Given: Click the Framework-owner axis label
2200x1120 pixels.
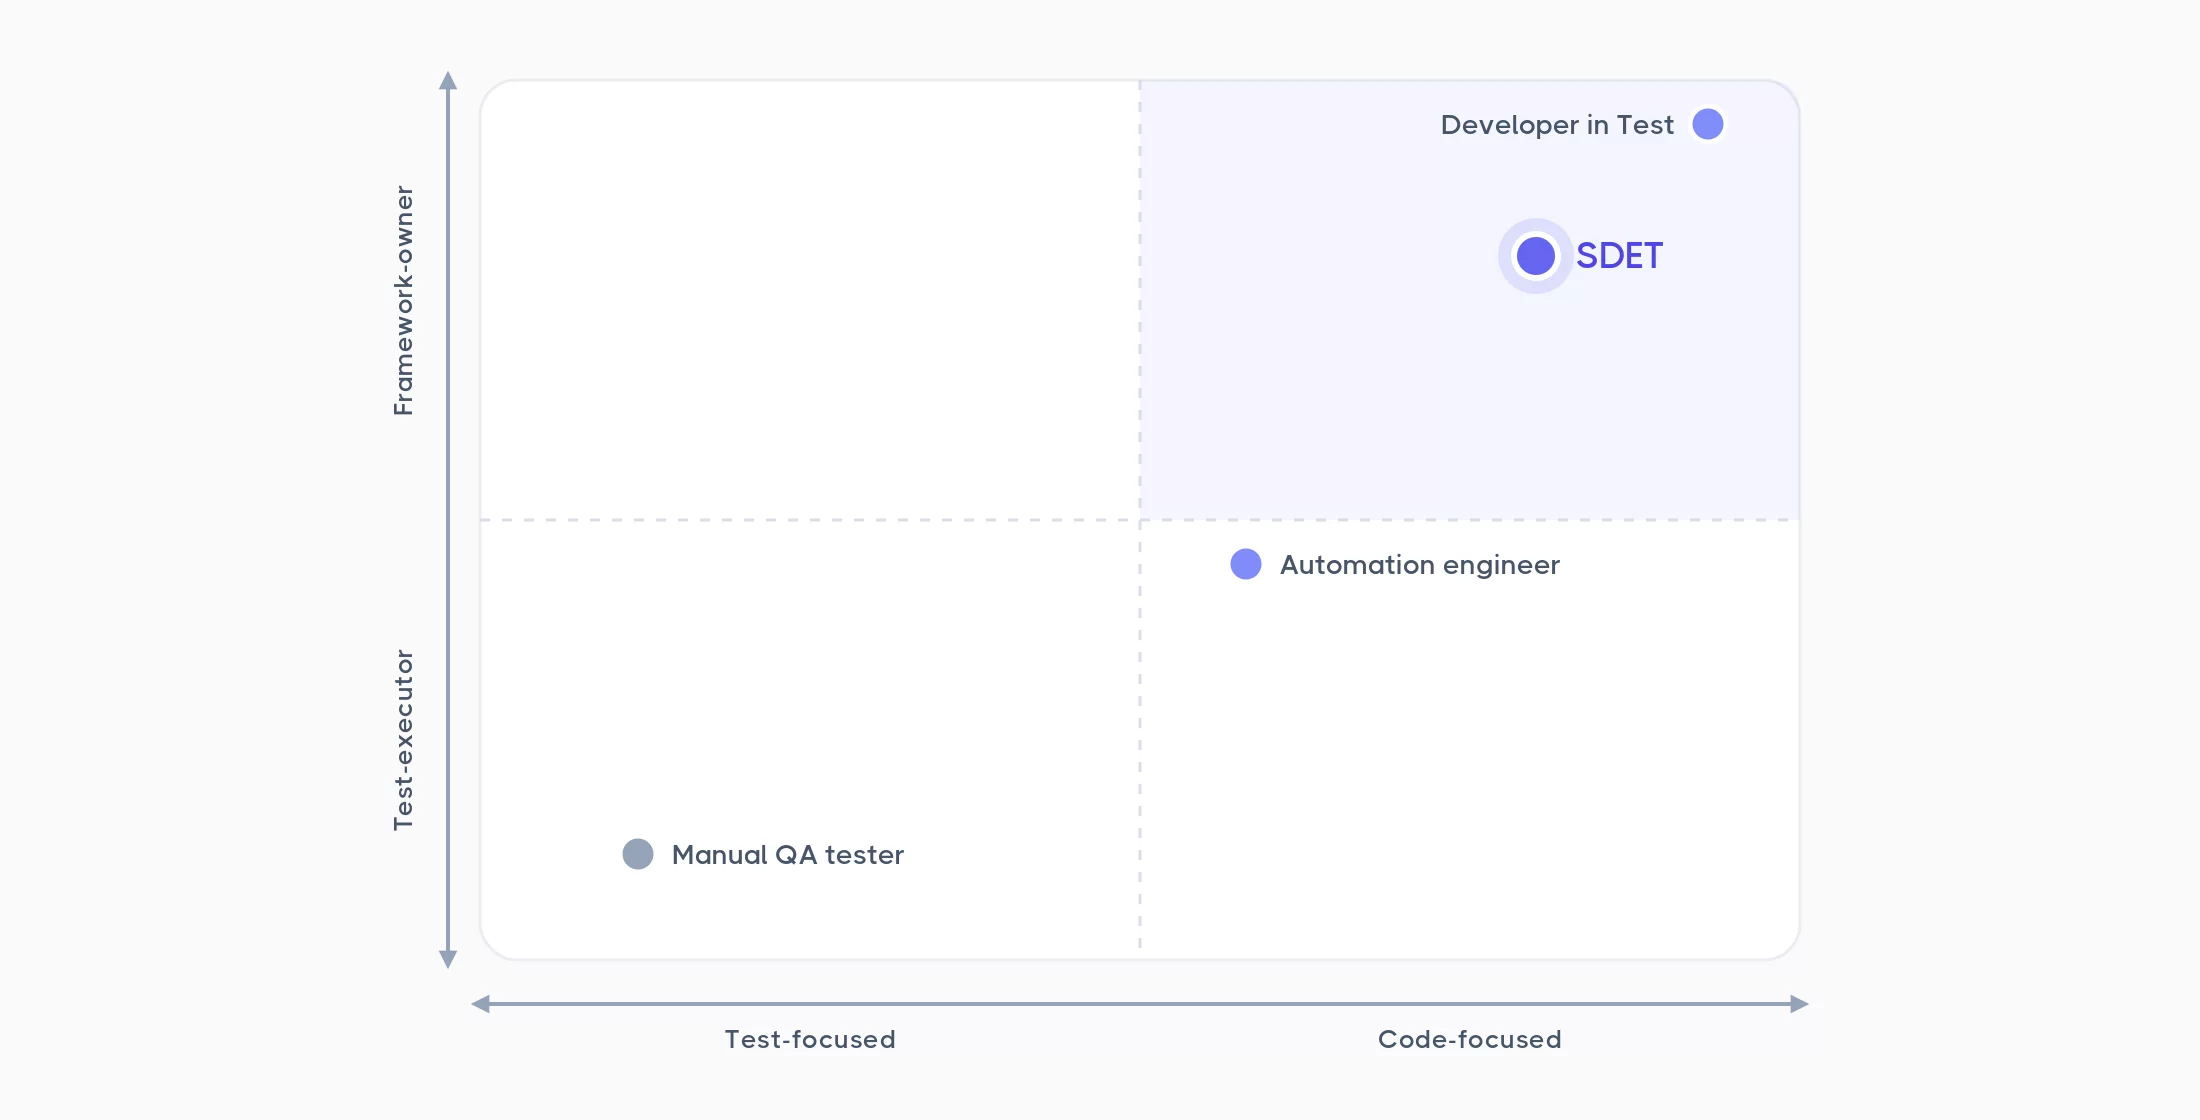Looking at the screenshot, I should click(403, 300).
